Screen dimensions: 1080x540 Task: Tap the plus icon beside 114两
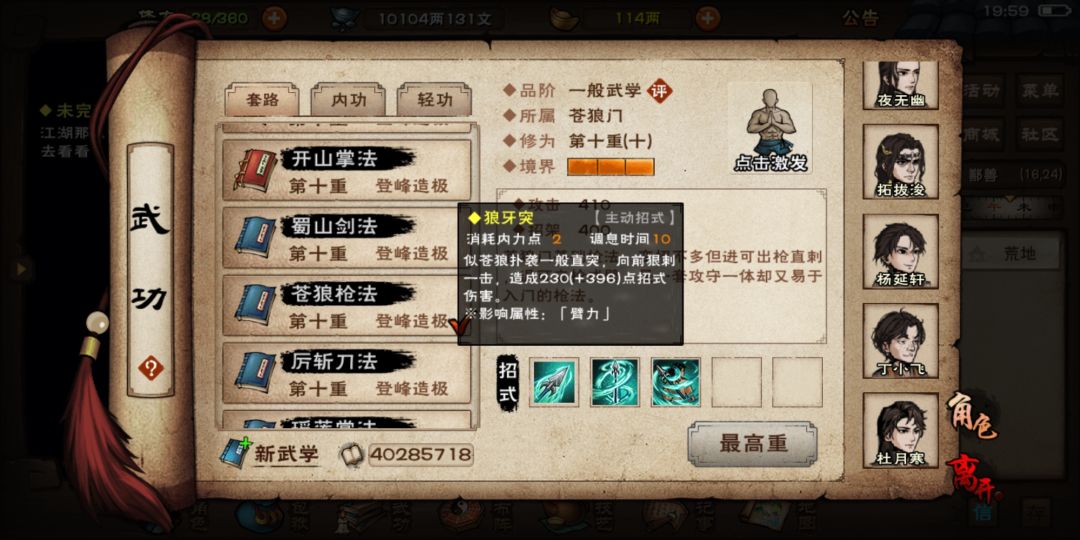(707, 17)
